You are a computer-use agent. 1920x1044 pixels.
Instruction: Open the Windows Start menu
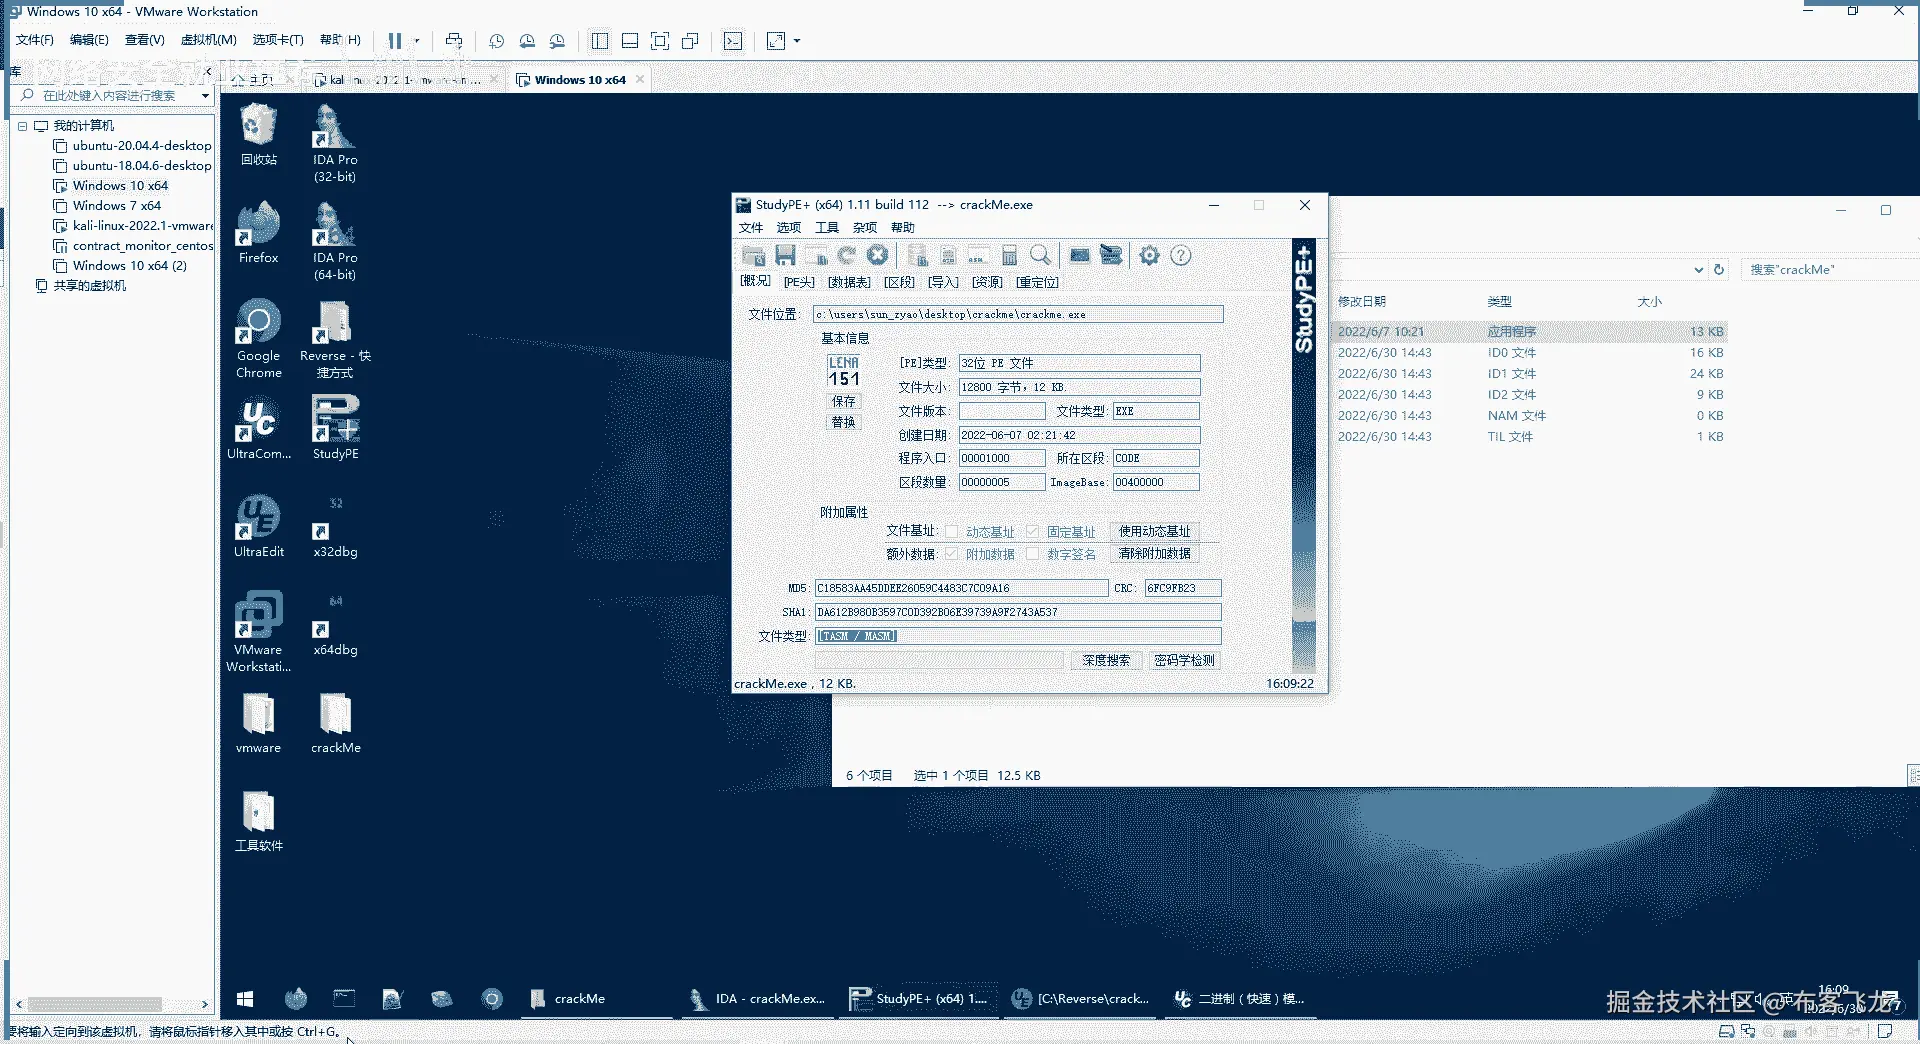(x=245, y=998)
